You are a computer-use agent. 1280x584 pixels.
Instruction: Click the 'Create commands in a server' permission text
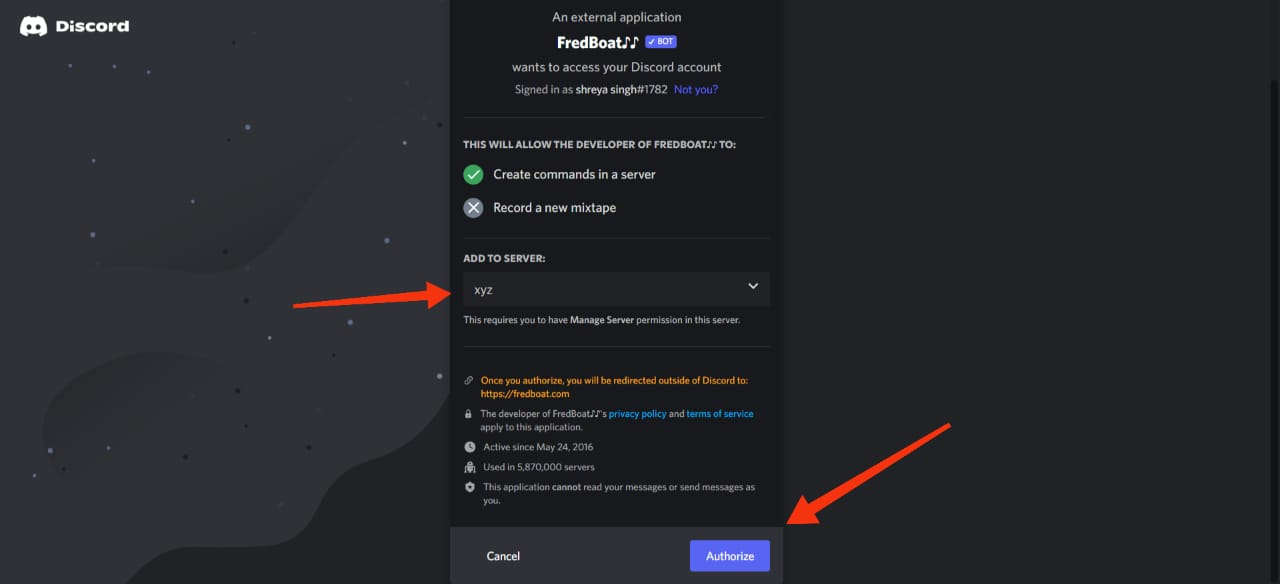(x=574, y=174)
